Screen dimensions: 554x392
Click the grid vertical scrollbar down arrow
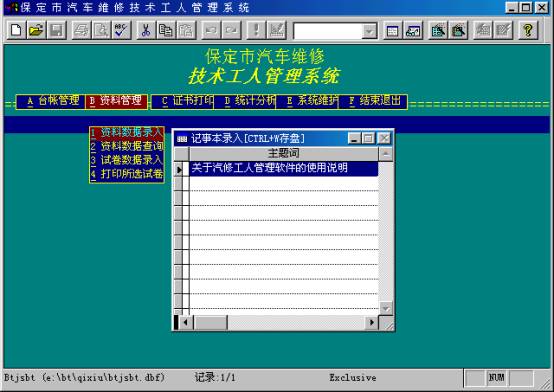(x=385, y=308)
